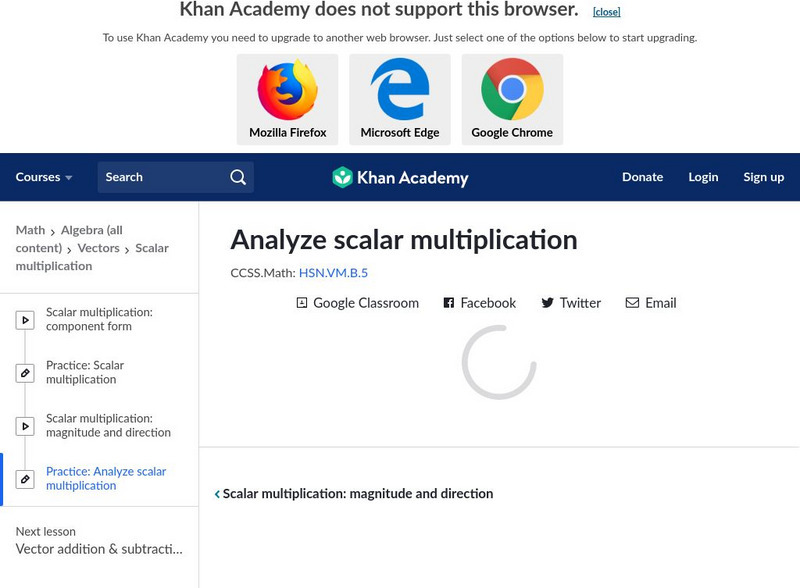Click the Sign up button
This screenshot has width=800, height=588.
point(763,177)
